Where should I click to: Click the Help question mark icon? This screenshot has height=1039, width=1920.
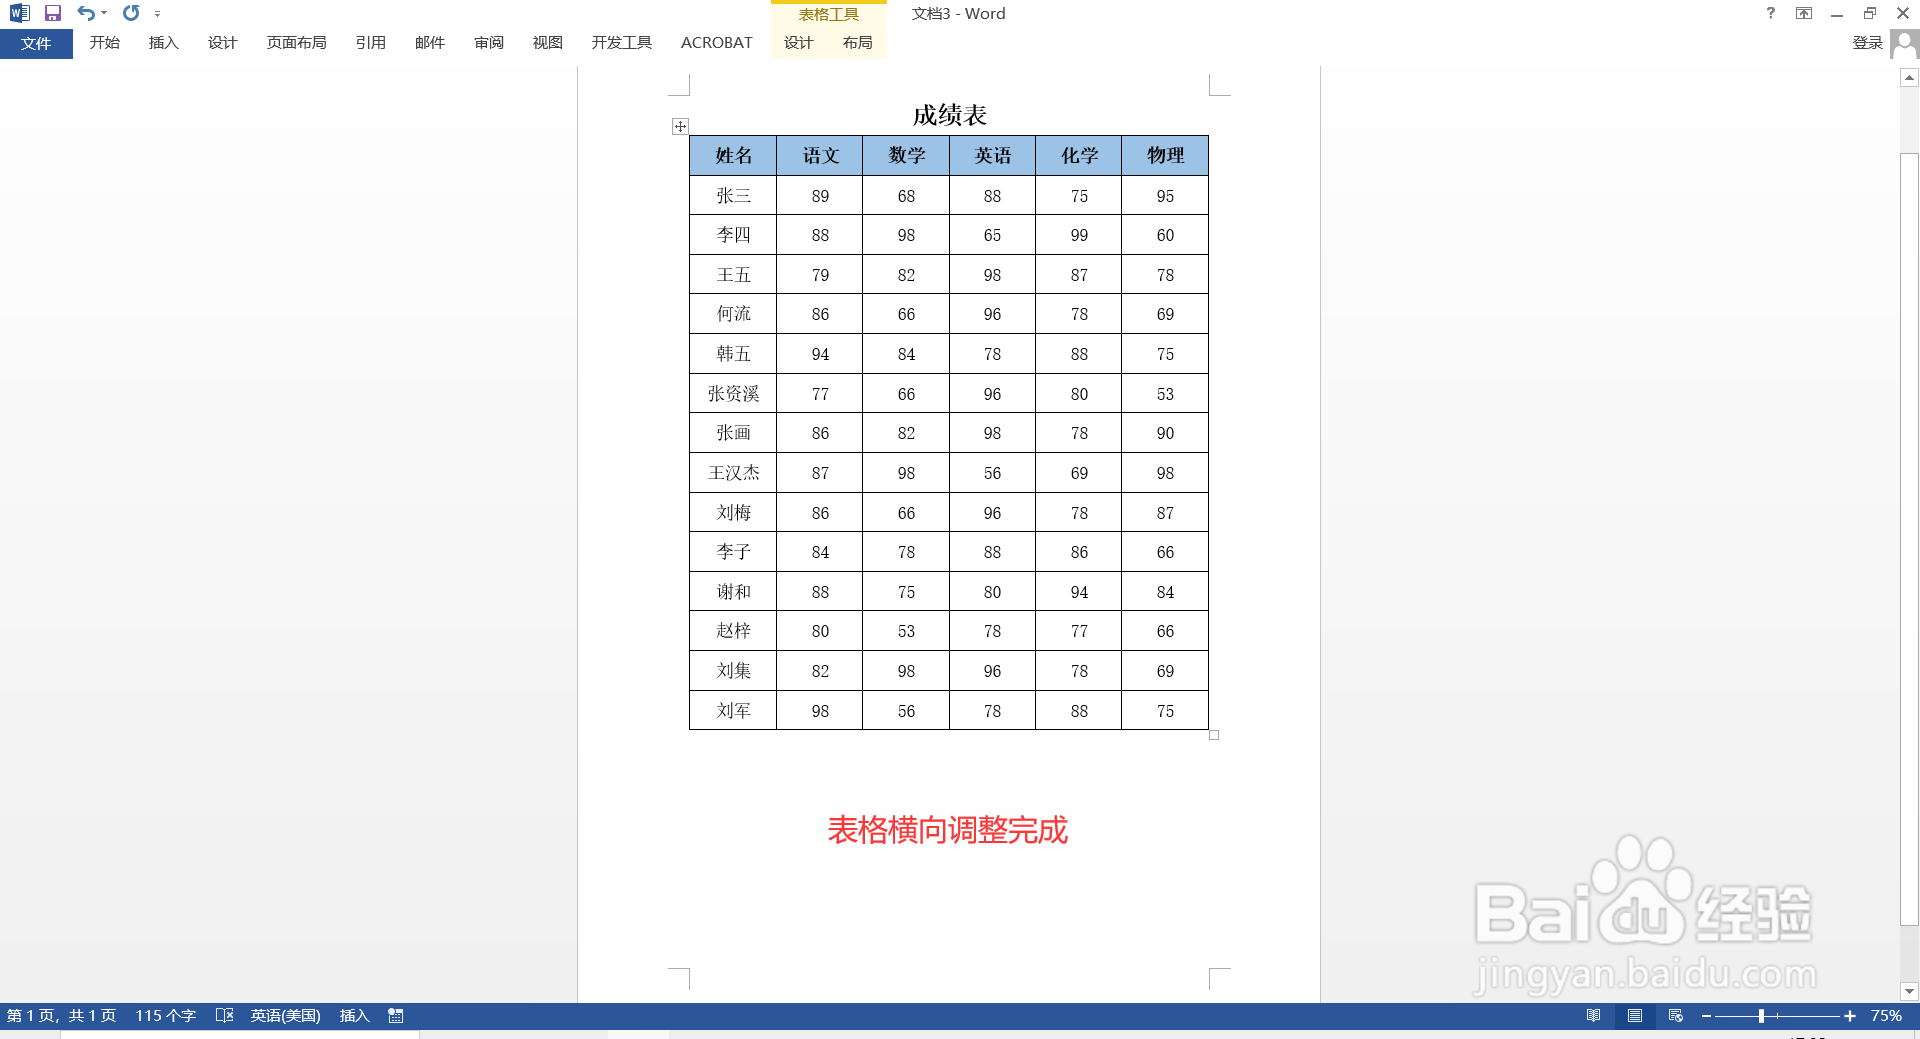click(x=1771, y=13)
